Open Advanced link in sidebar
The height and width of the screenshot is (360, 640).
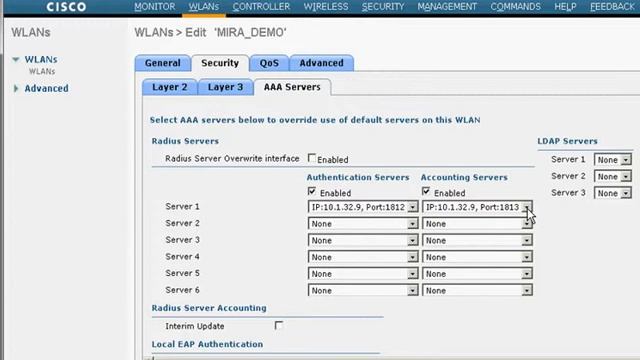pyautogui.click(x=47, y=88)
